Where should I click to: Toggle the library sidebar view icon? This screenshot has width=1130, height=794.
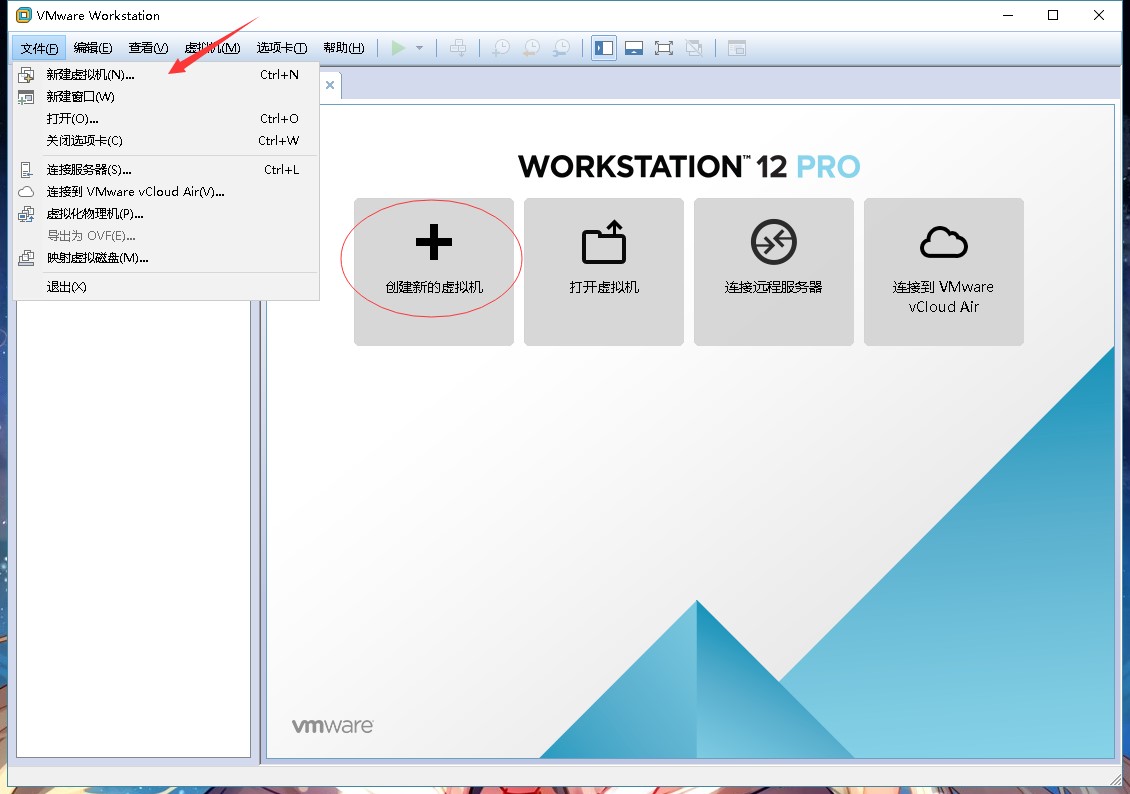(x=604, y=48)
